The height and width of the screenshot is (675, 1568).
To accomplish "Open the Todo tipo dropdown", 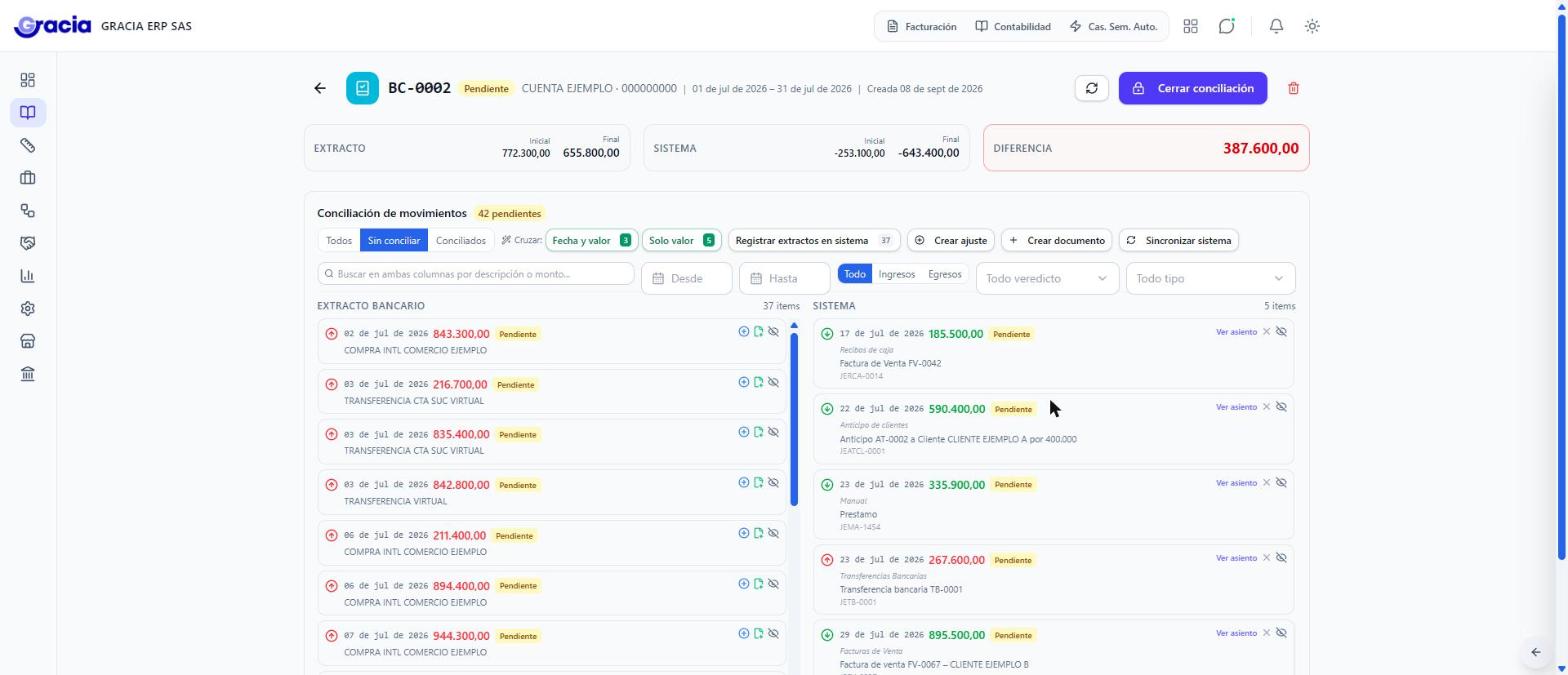I will [1210, 278].
